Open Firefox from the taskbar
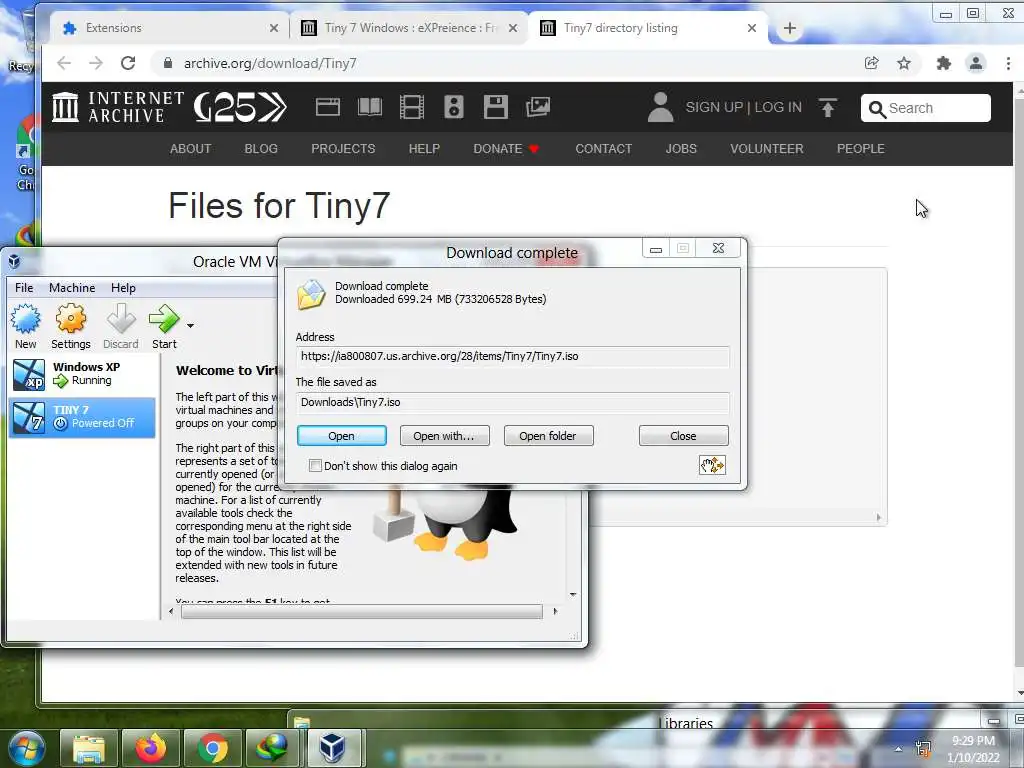 (150, 748)
